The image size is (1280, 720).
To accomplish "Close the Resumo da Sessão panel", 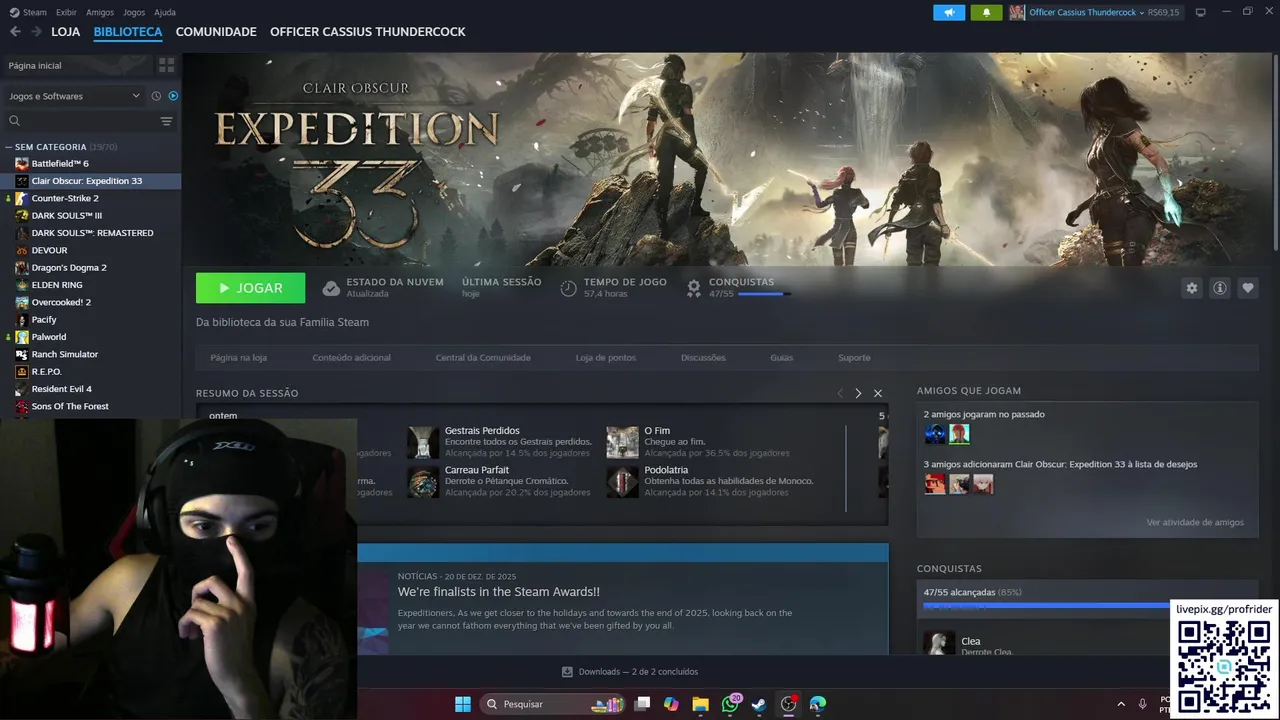I will (878, 393).
